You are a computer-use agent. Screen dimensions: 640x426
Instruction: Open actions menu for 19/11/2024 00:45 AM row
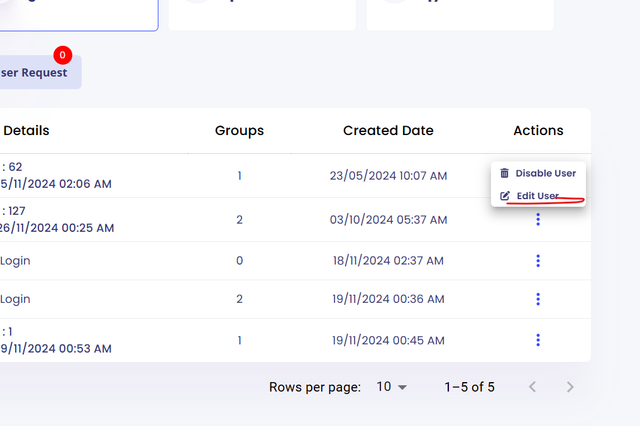click(538, 340)
